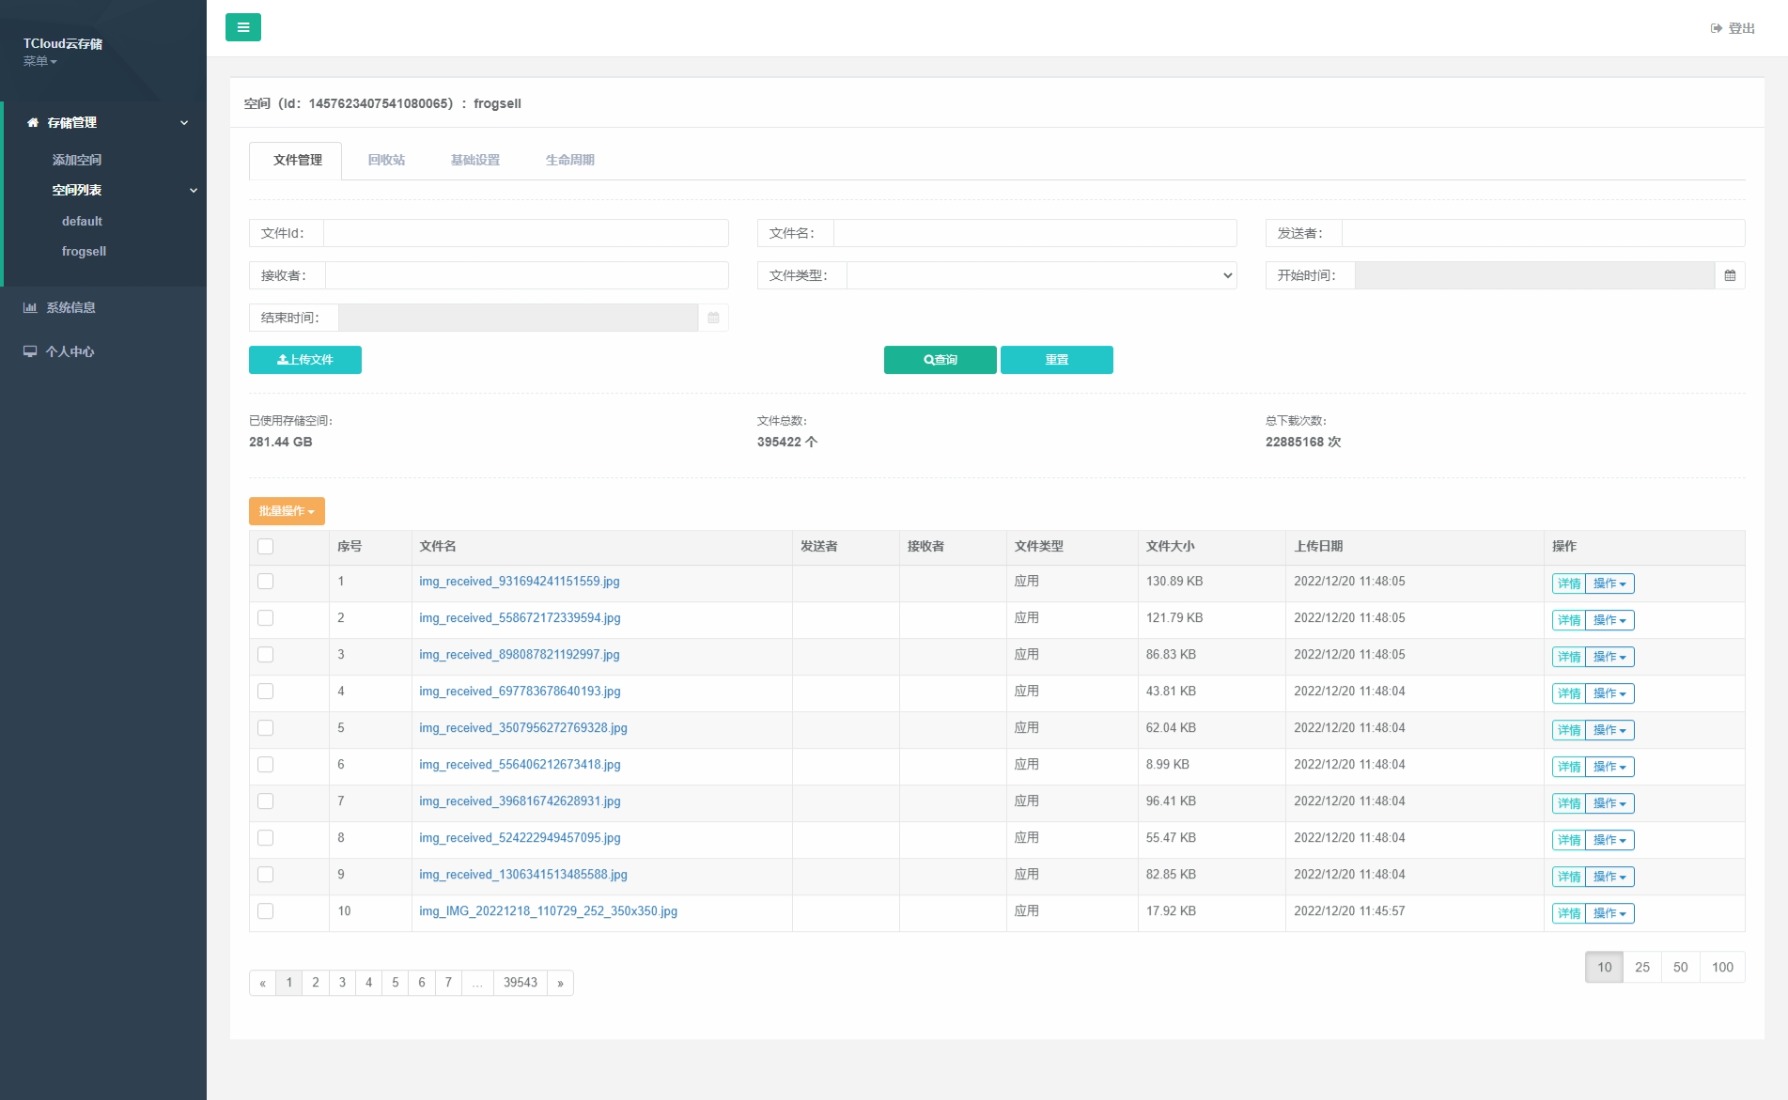Check the box for row 1 file
Screen dimensions: 1788x1100
pyautogui.click(x=265, y=581)
